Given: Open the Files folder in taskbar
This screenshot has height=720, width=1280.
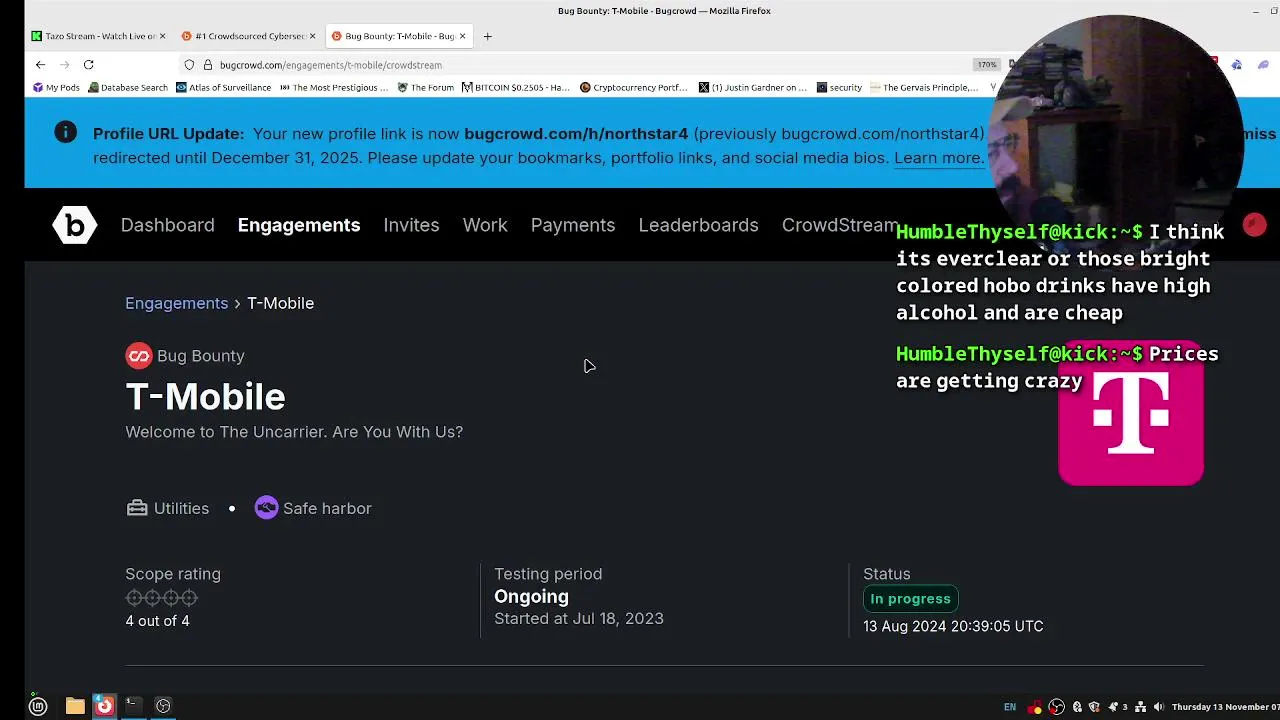Looking at the screenshot, I should tap(75, 706).
